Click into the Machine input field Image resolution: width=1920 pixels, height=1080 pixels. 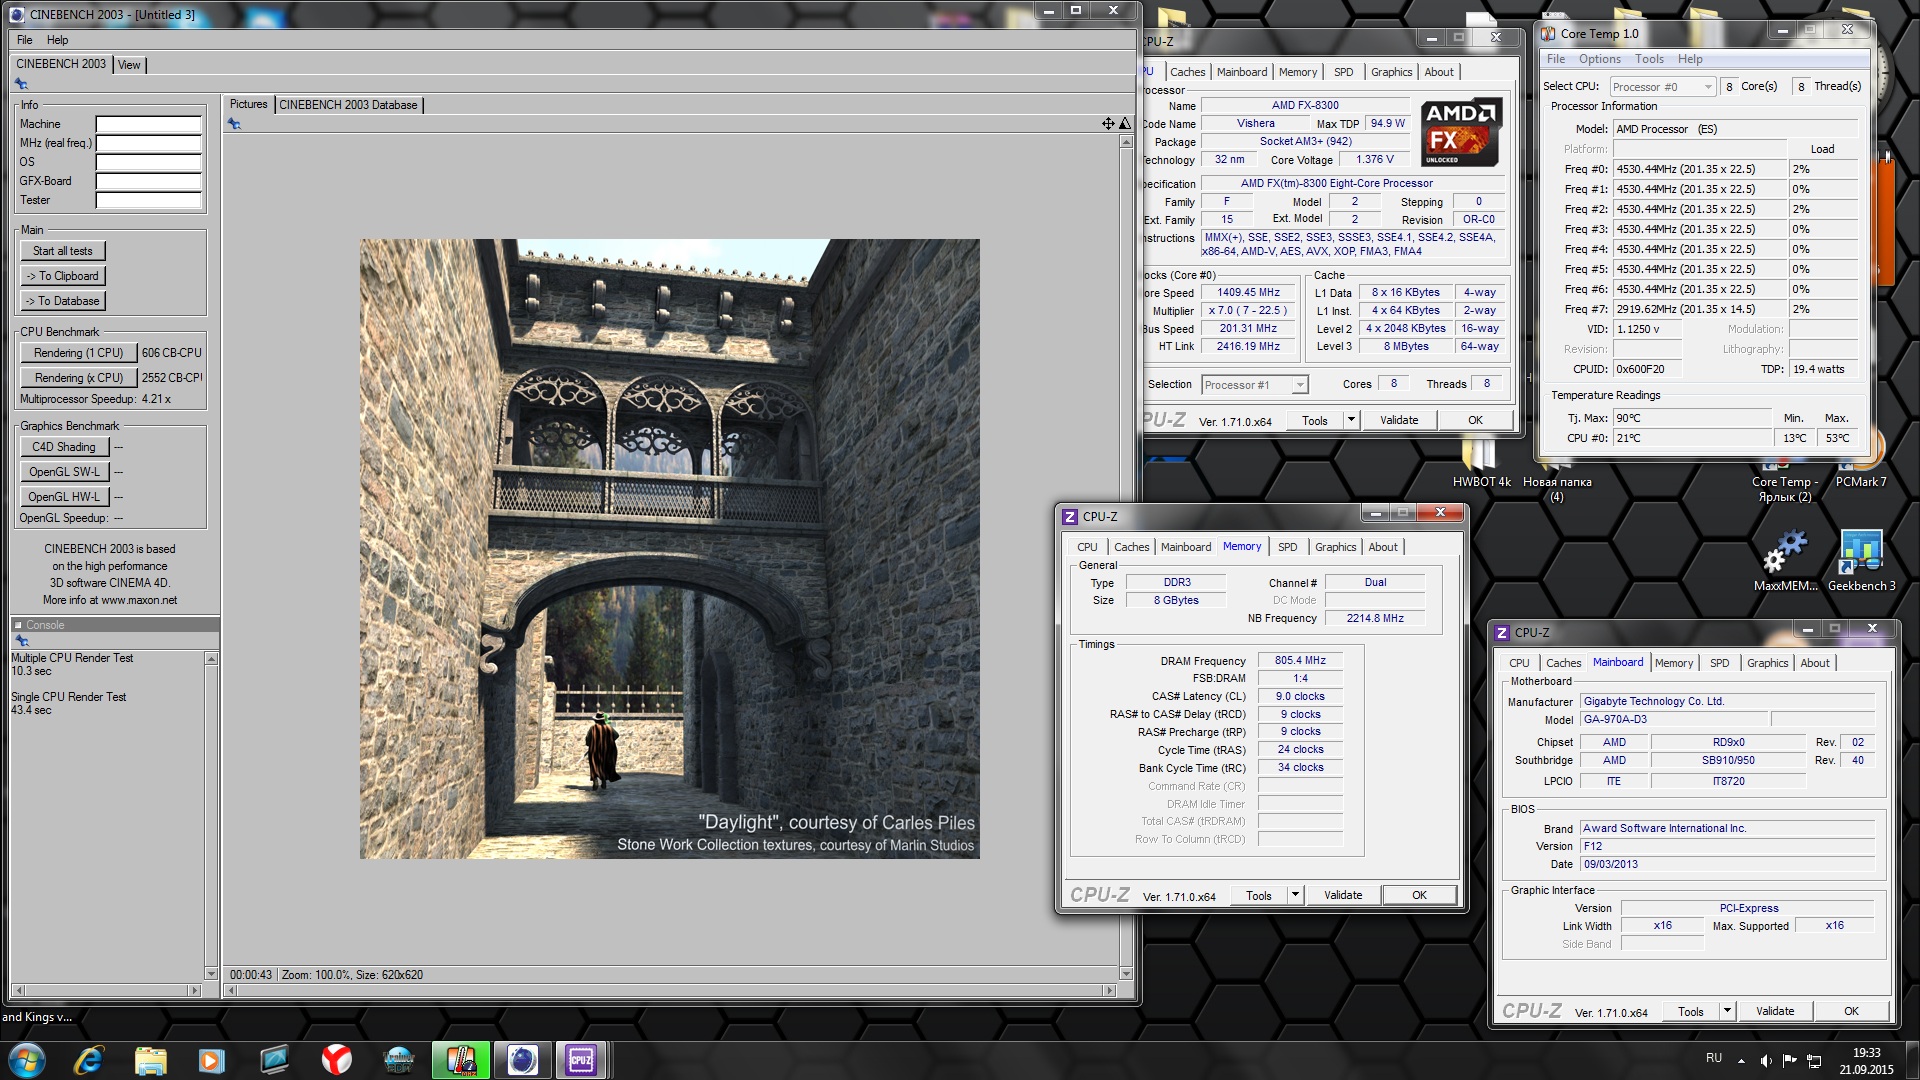point(149,125)
